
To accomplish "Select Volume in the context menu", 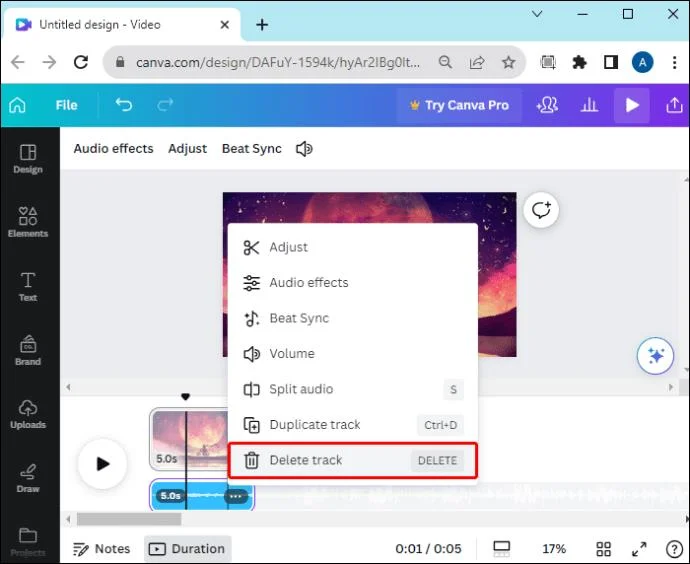I will click(352, 354).
